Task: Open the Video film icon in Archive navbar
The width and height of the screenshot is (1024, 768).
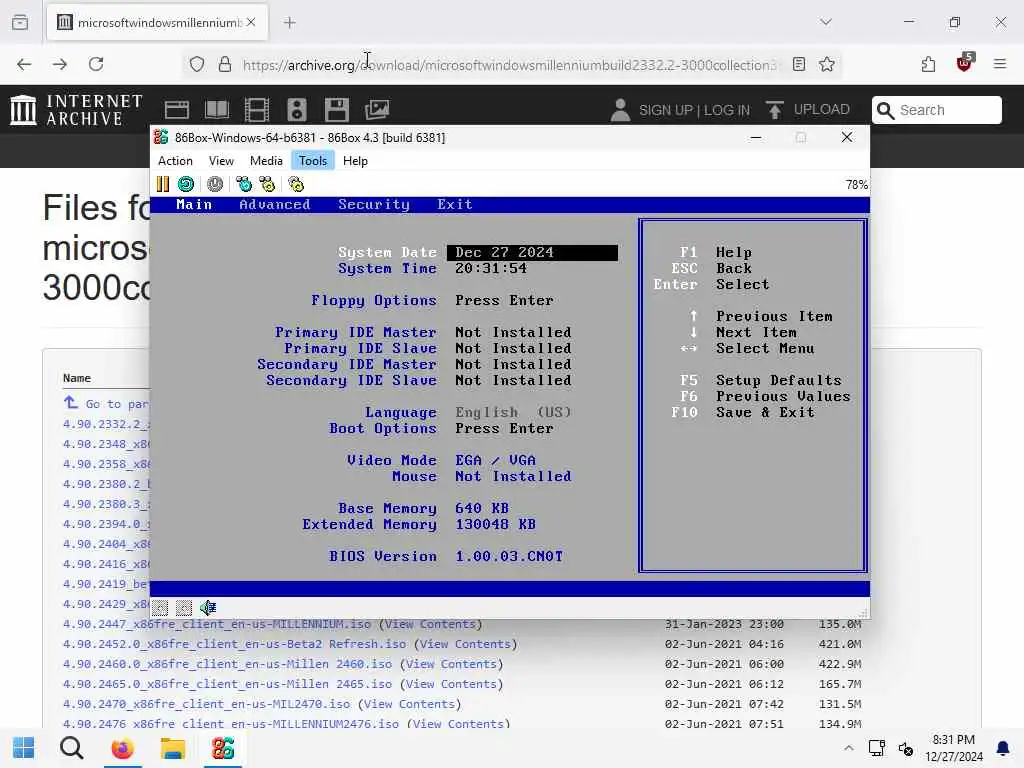Action: pyautogui.click(x=257, y=110)
